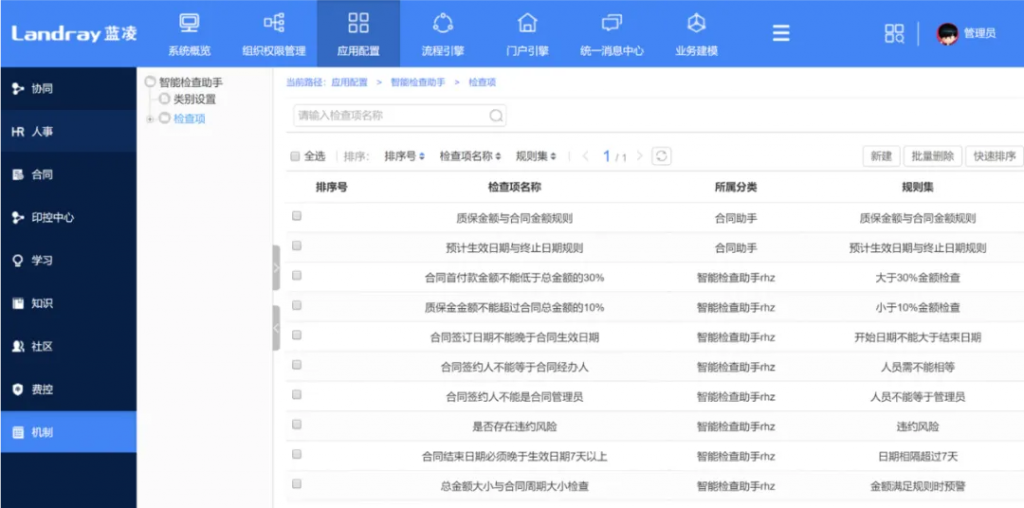
Task: Select the 业务建模 cube icon
Action: pos(696,24)
